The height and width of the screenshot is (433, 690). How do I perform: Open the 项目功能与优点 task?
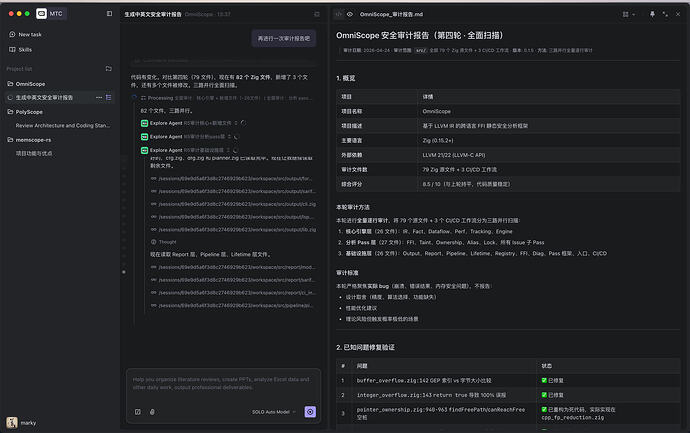[x=34, y=154]
